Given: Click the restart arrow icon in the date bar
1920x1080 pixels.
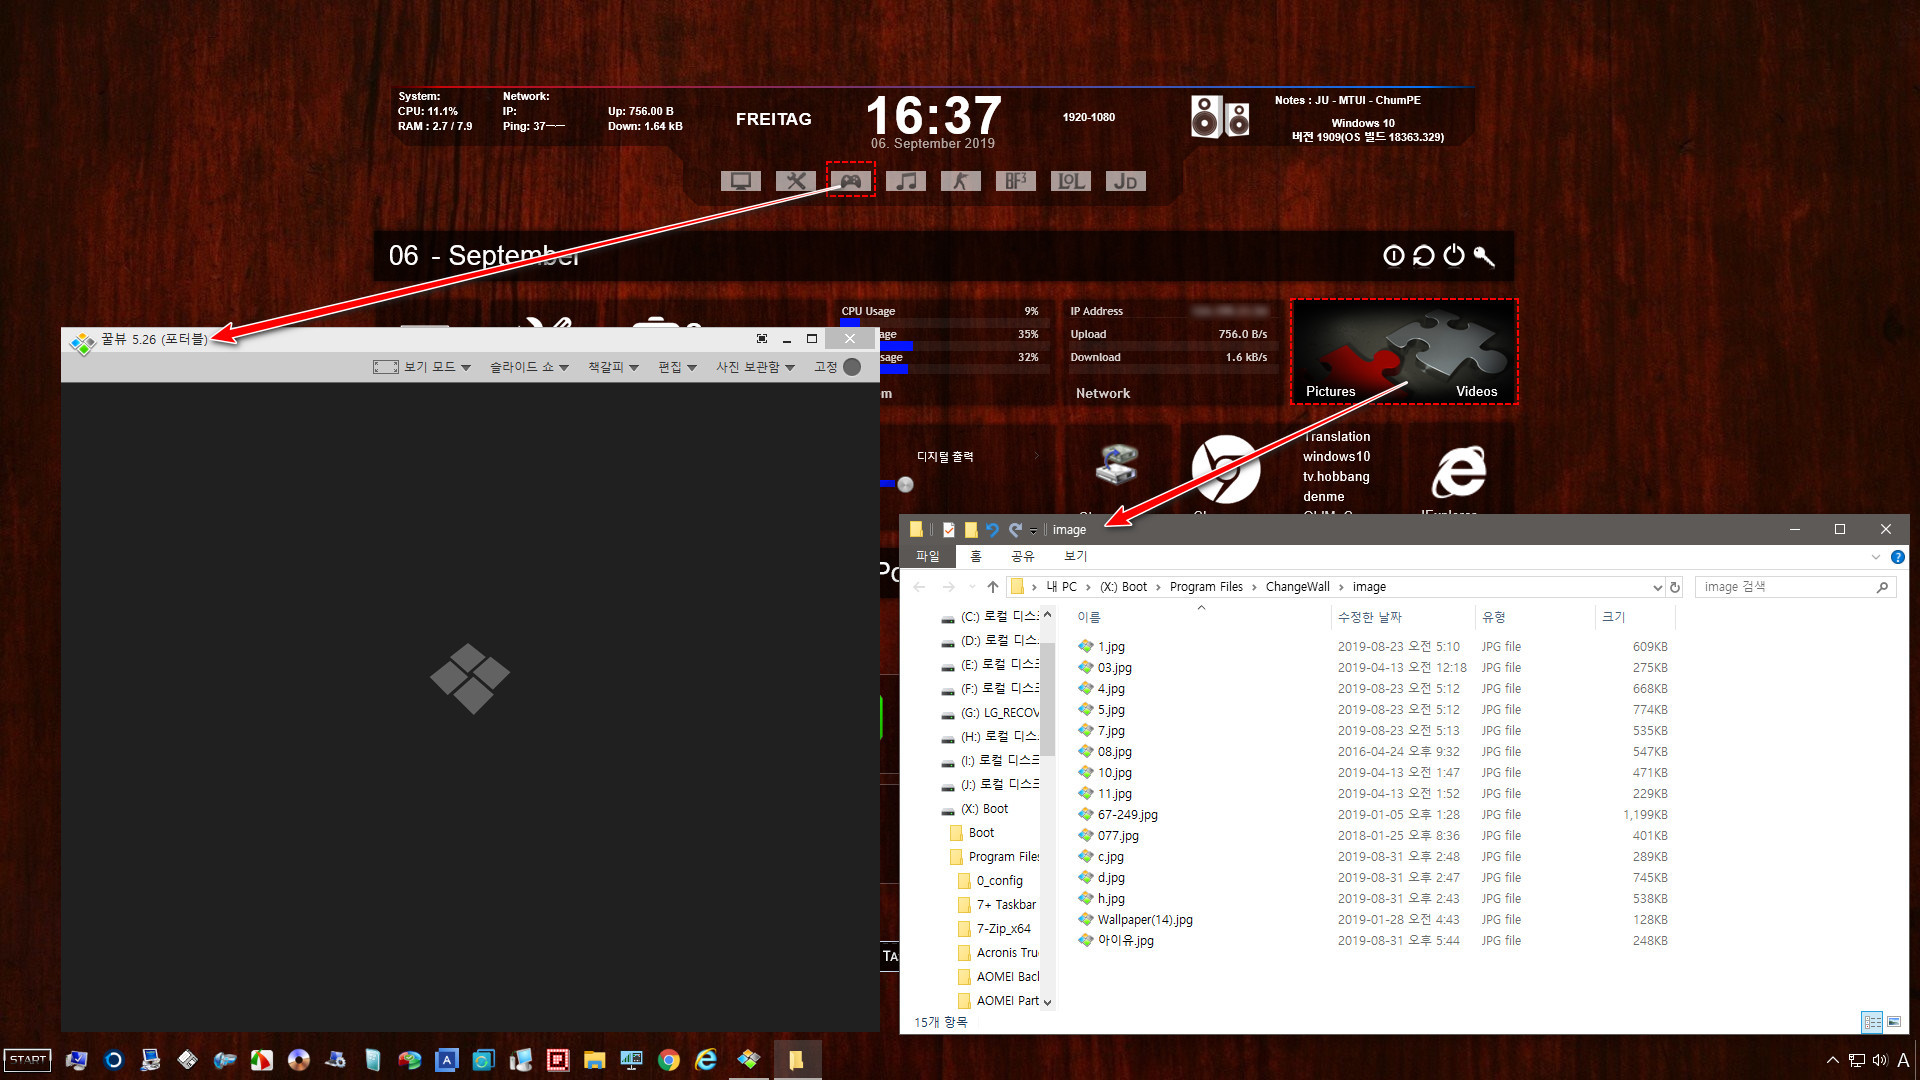Looking at the screenshot, I should [x=1423, y=256].
